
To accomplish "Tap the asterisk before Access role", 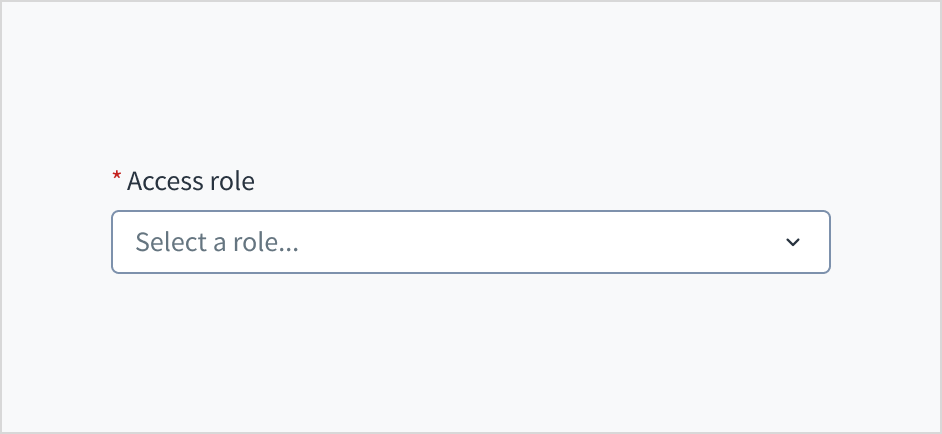I will click(116, 178).
